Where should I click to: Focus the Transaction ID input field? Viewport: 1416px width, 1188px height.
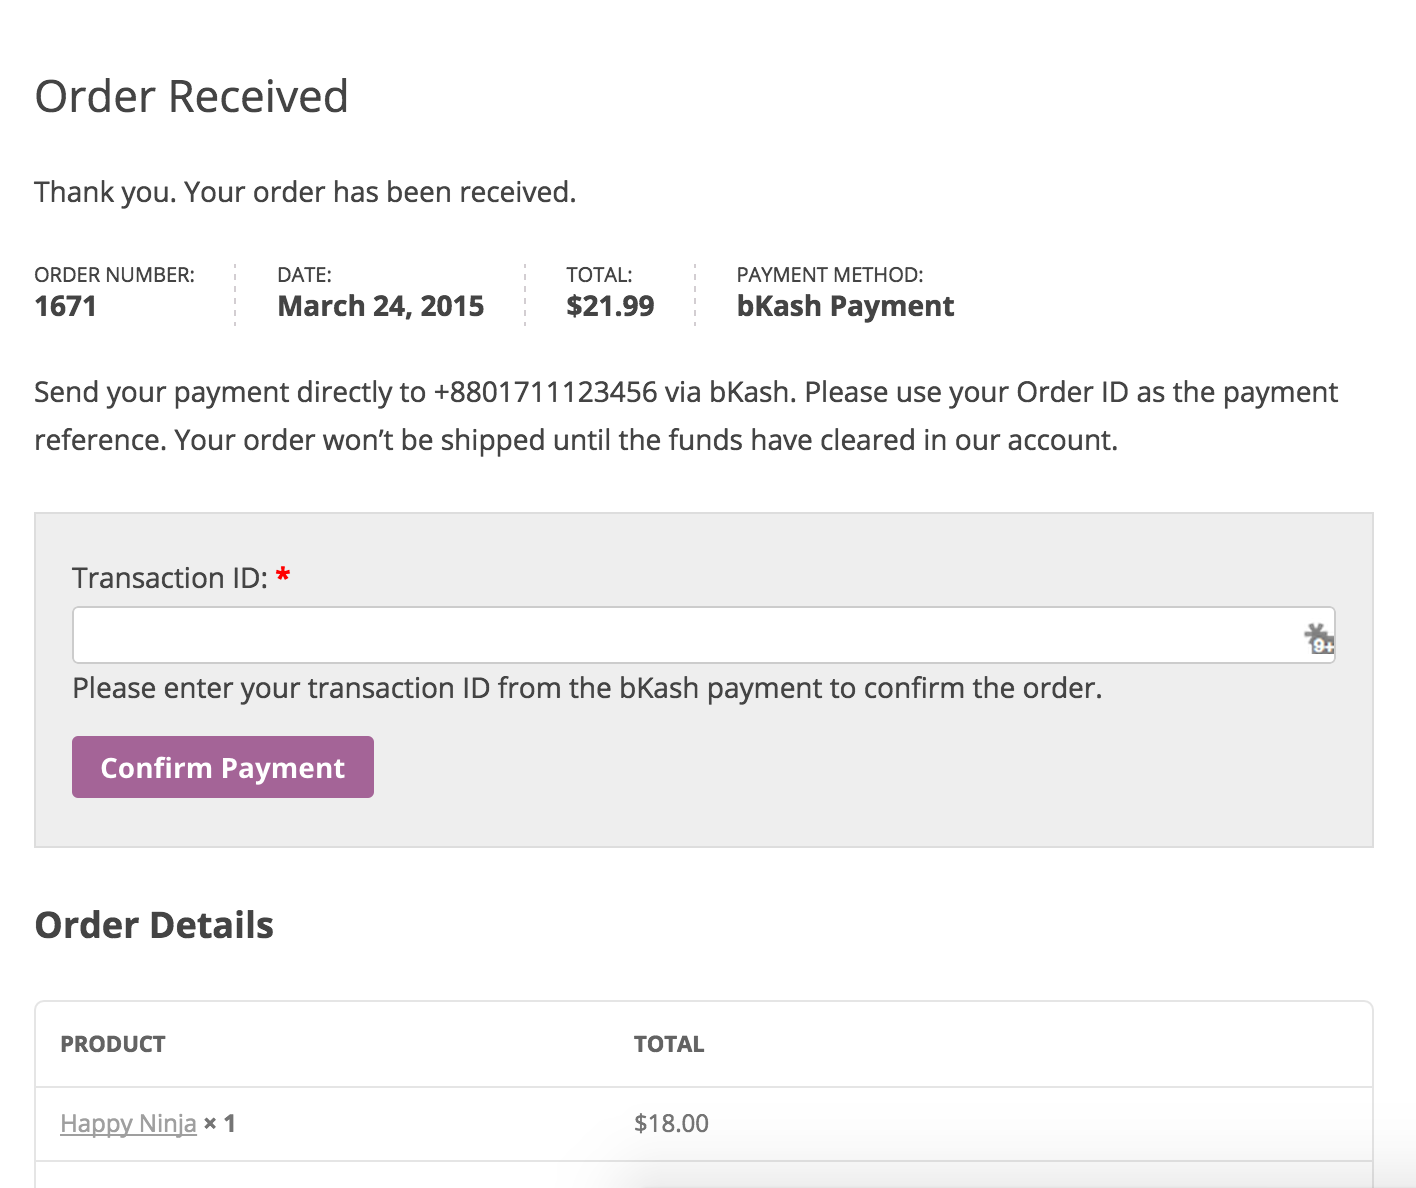coord(680,635)
